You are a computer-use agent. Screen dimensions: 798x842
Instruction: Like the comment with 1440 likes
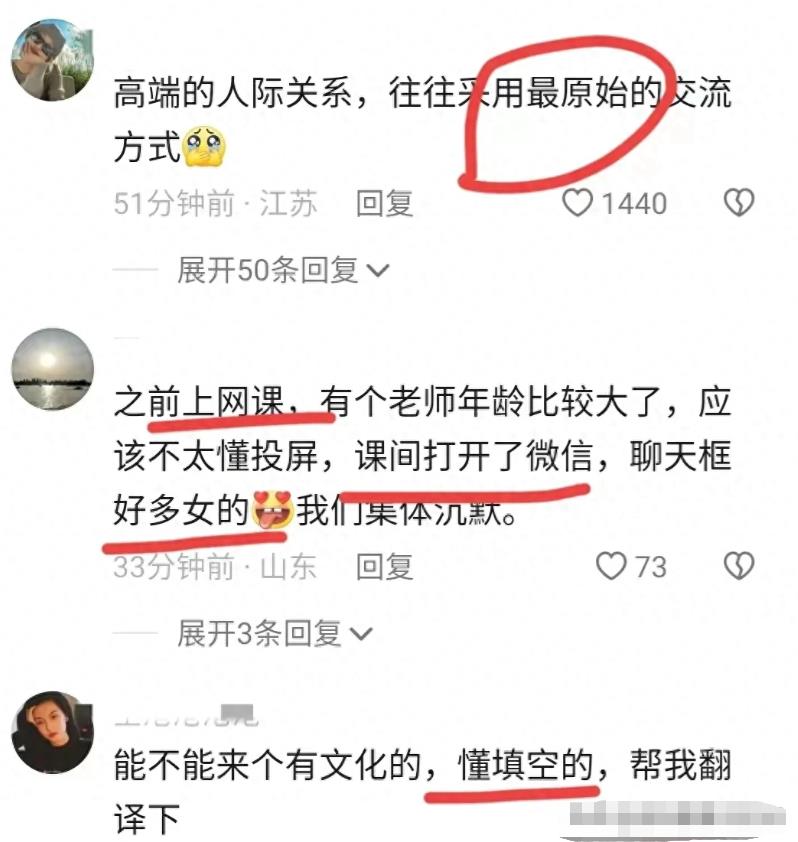(x=577, y=203)
